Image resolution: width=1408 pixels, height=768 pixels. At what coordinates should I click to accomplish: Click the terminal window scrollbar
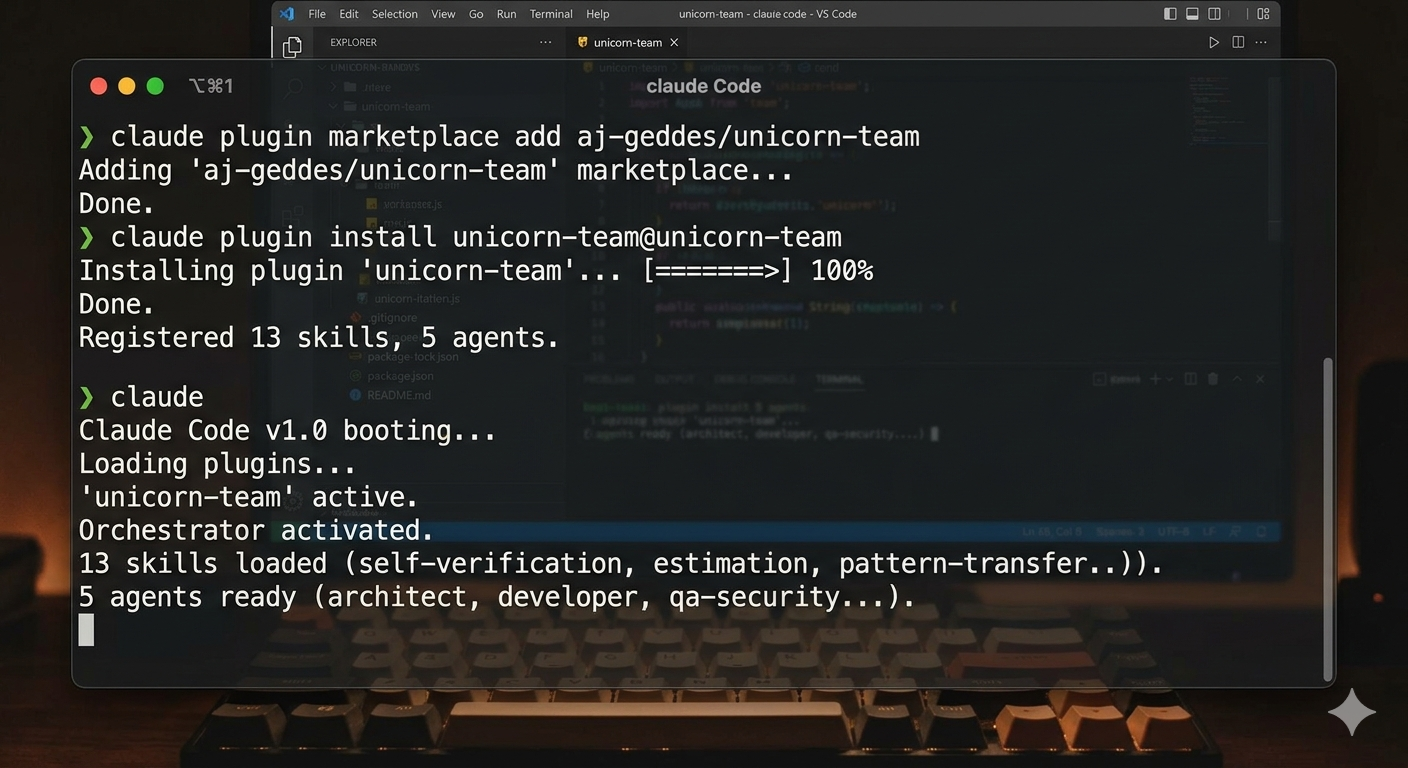[x=1328, y=518]
